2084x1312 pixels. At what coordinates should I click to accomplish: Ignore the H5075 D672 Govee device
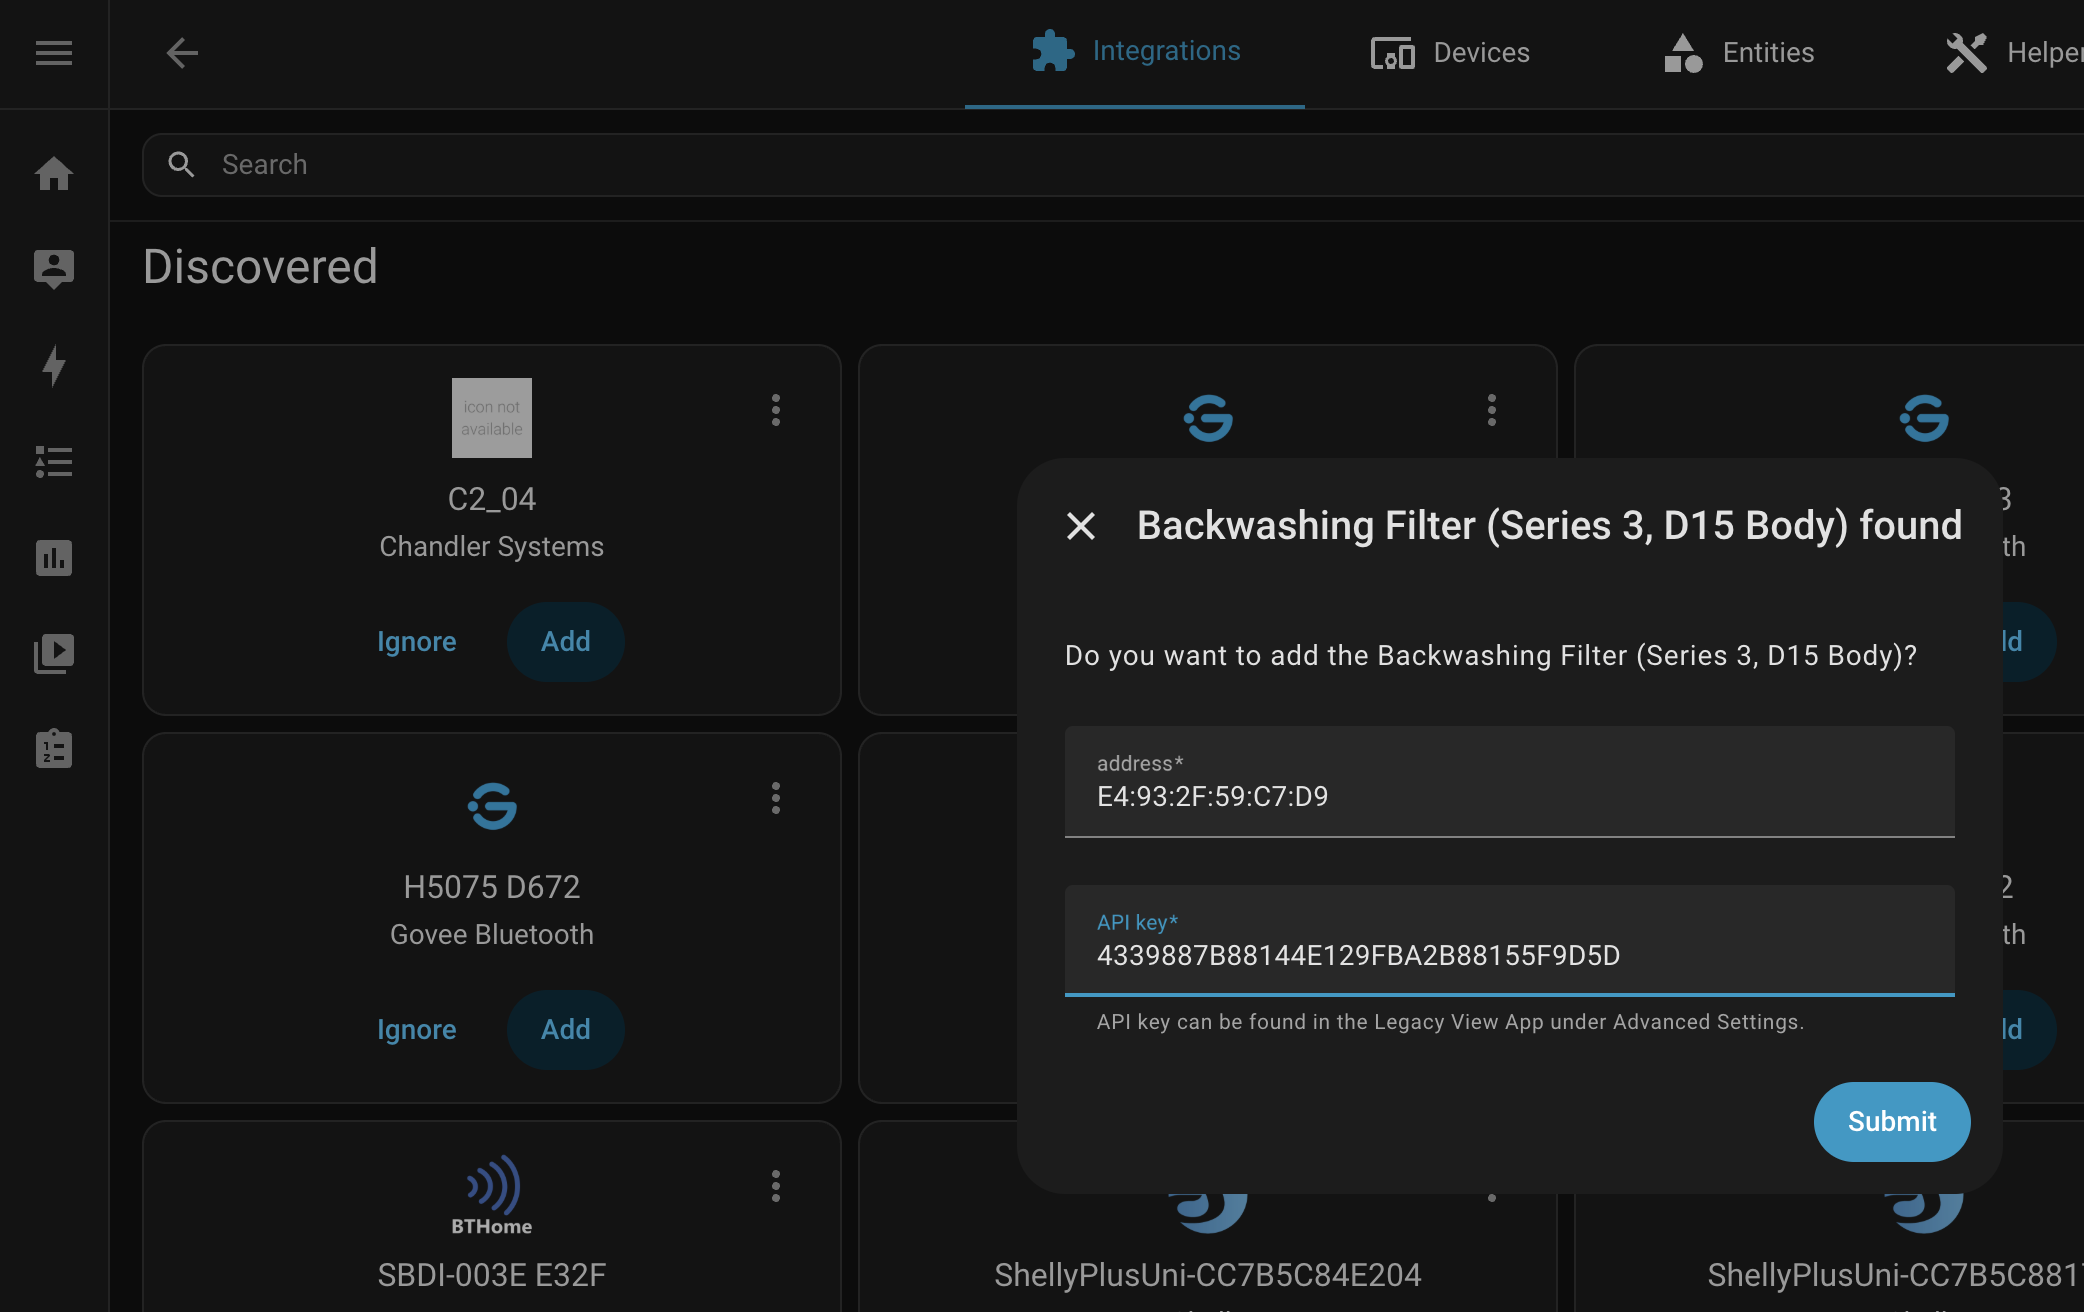pos(416,1030)
